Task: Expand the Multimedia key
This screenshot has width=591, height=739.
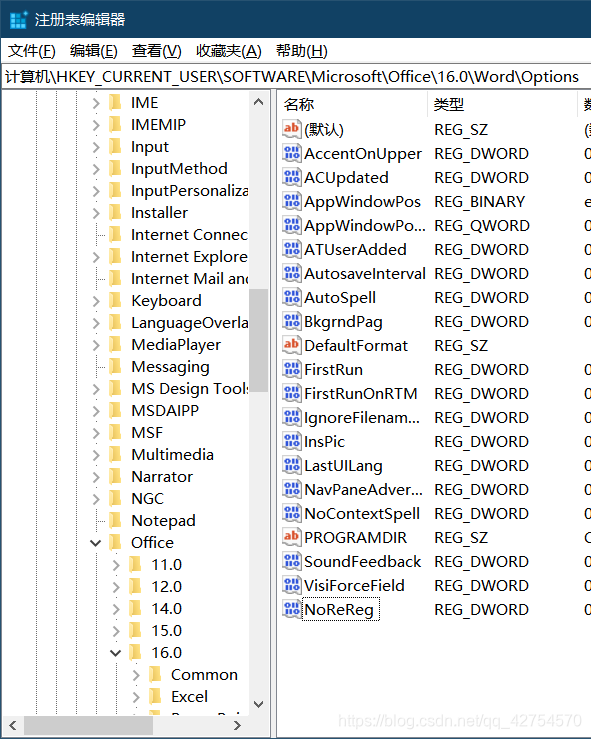Action: click(96, 455)
